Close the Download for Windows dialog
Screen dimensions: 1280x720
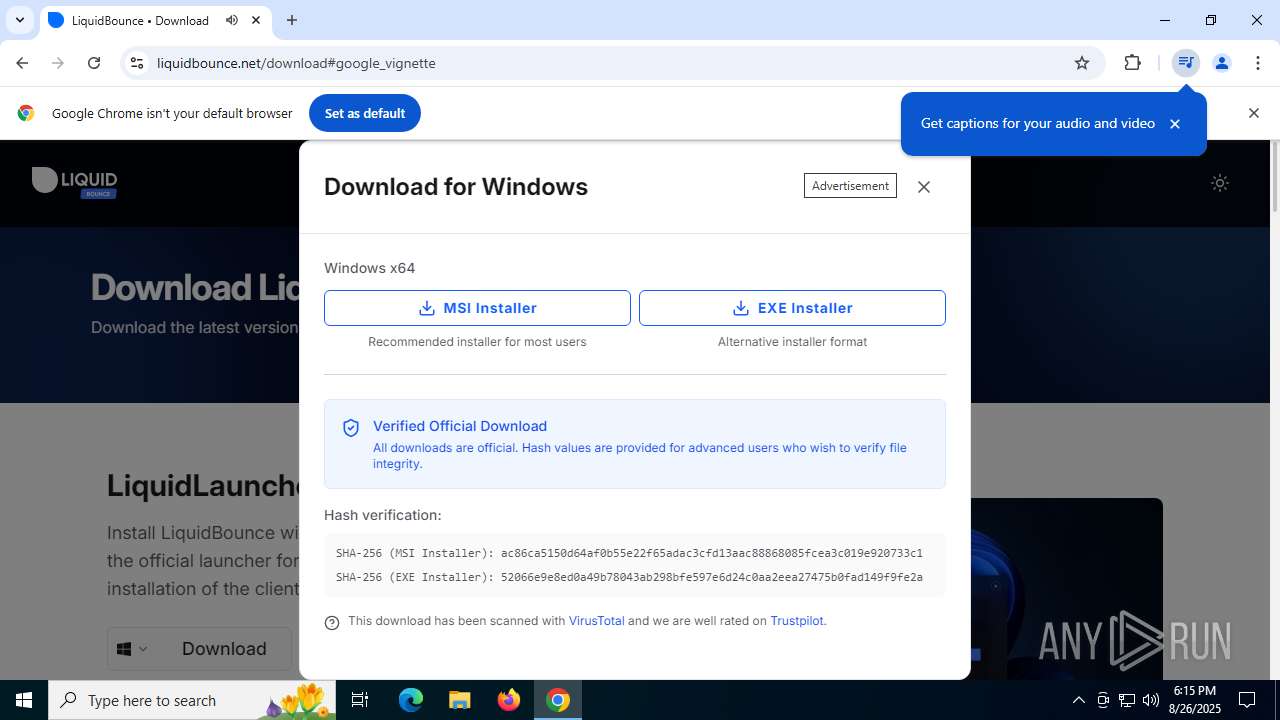tap(924, 187)
